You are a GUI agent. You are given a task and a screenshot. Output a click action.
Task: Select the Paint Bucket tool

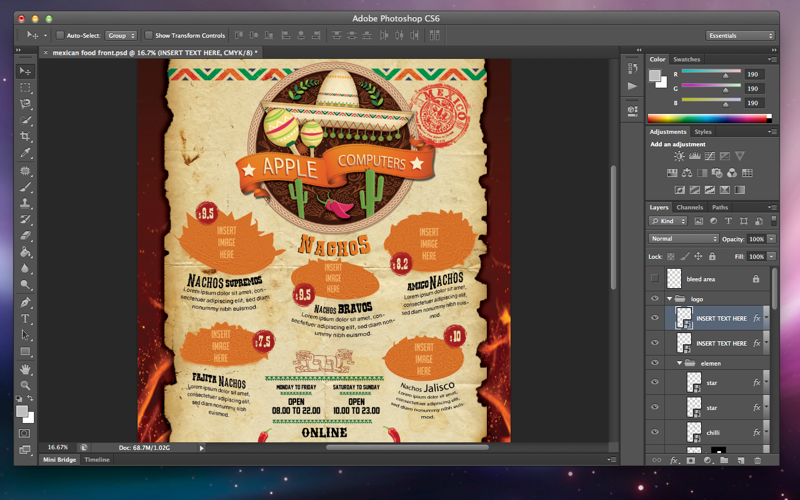24,252
